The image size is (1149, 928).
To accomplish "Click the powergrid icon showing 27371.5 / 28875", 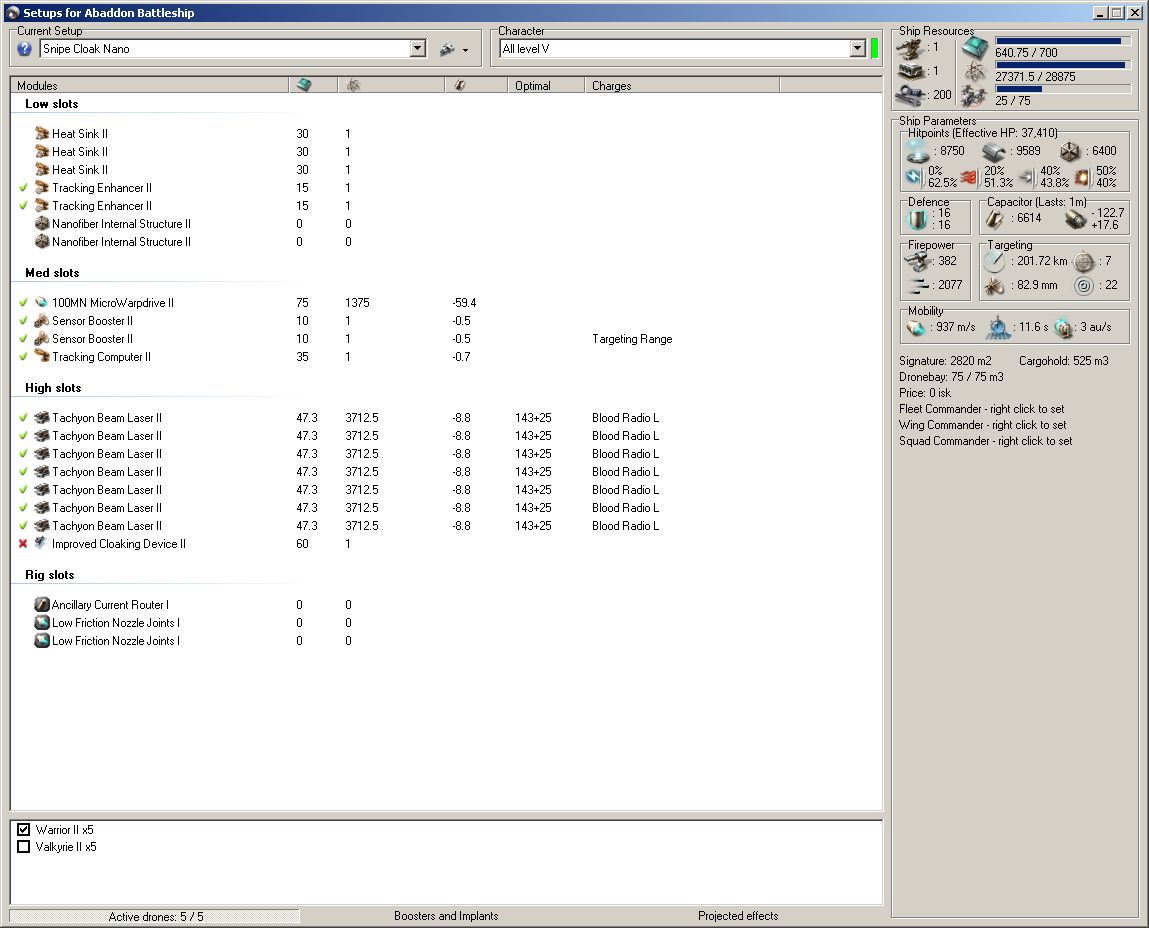I will click(x=975, y=72).
